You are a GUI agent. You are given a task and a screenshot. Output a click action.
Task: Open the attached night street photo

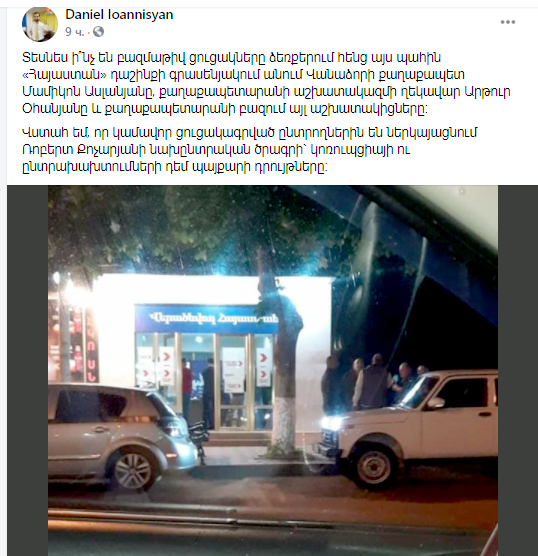click(x=273, y=371)
